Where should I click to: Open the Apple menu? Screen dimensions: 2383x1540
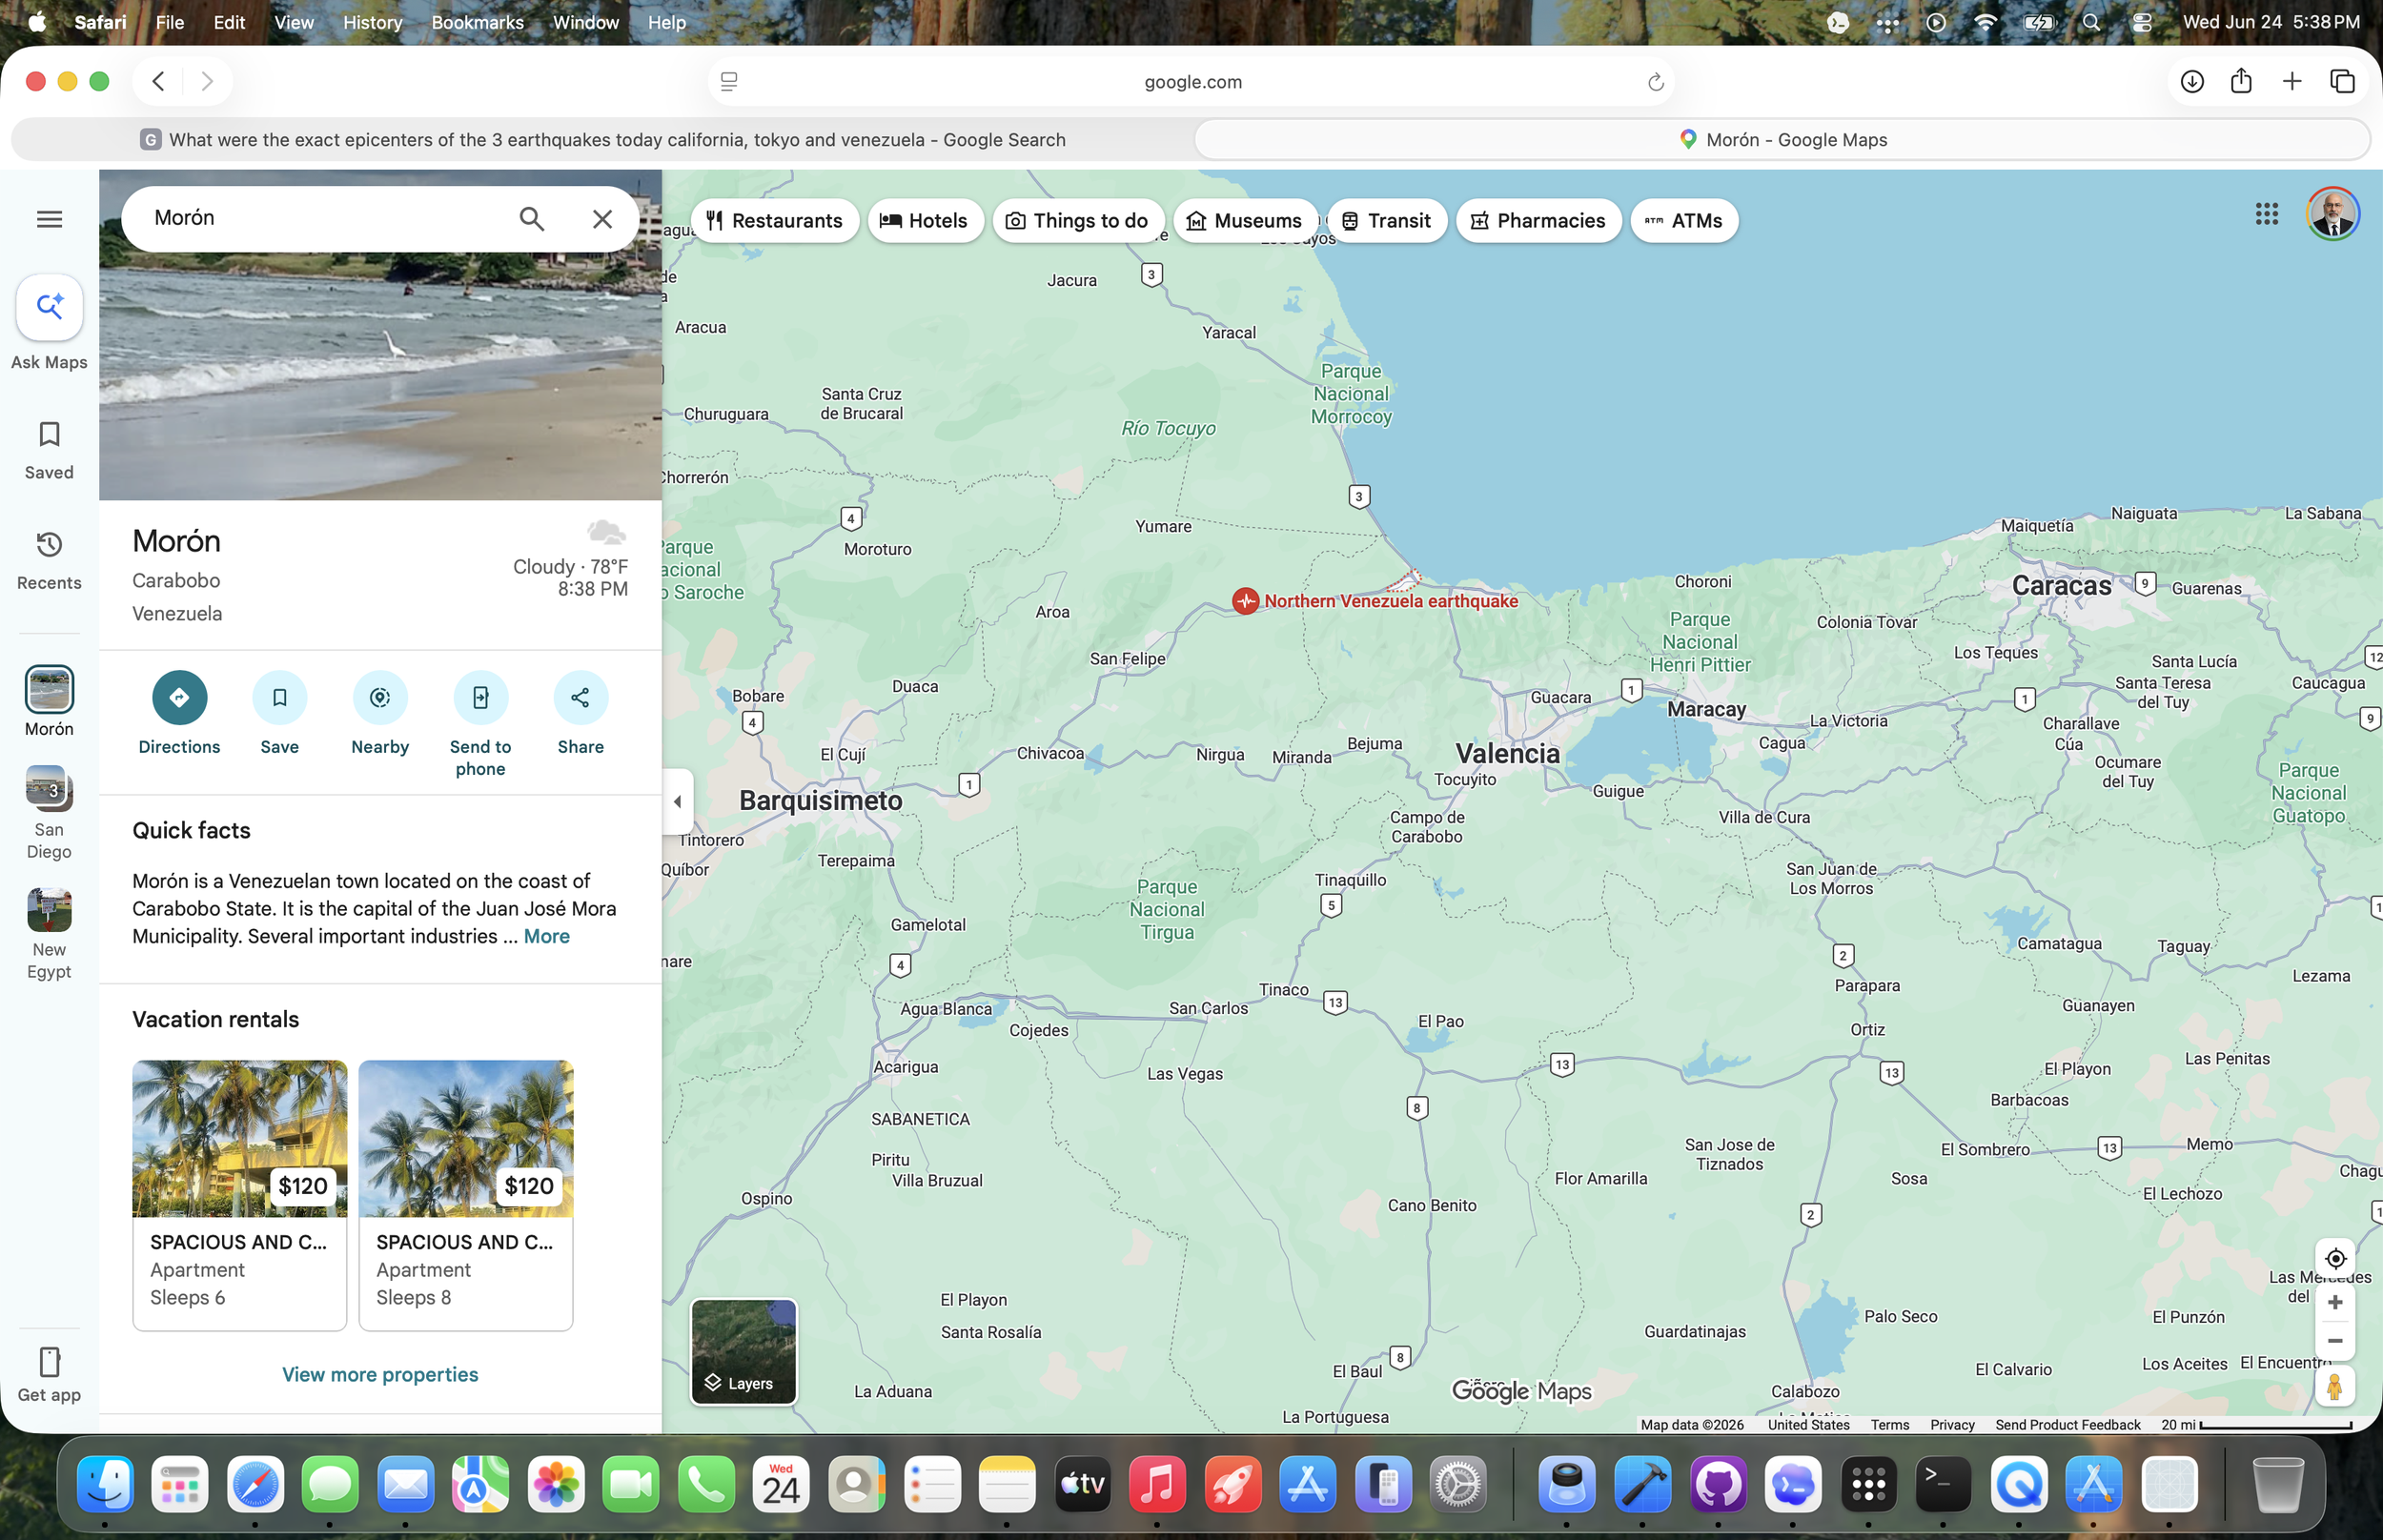click(x=37, y=22)
